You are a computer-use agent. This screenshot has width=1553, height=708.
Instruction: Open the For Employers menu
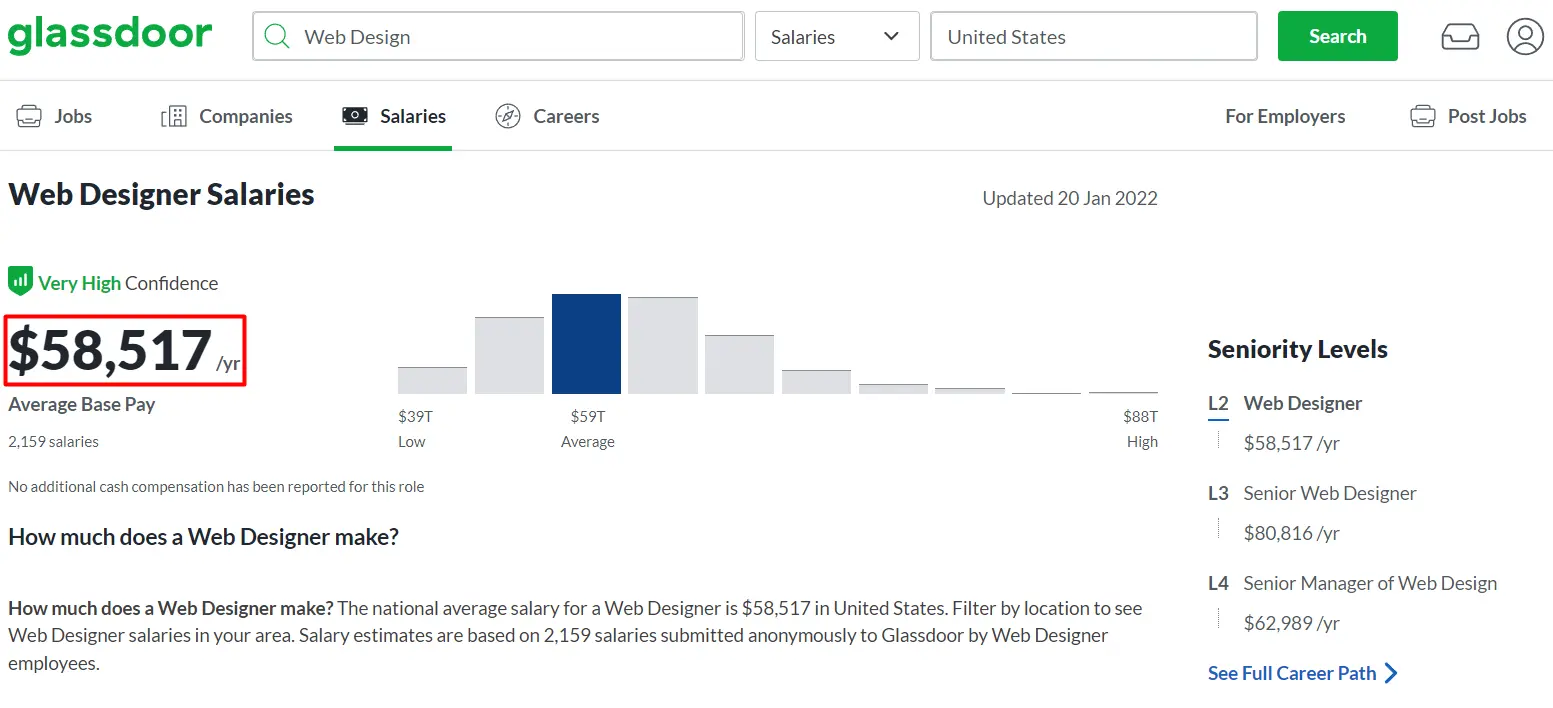(x=1284, y=116)
